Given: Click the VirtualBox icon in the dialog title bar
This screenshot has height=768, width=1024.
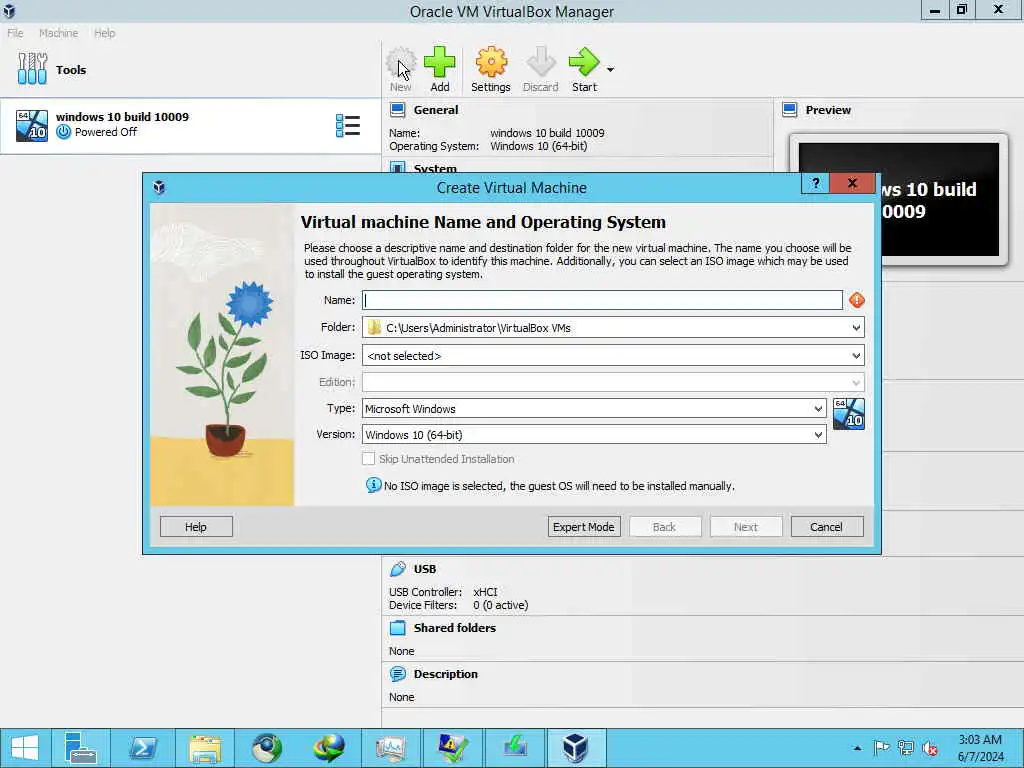Looking at the screenshot, I should [159, 188].
